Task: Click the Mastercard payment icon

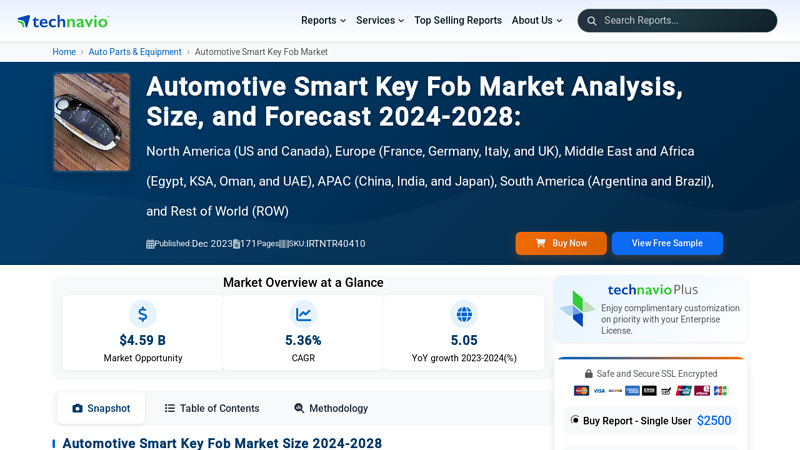Action: pyautogui.click(x=582, y=391)
